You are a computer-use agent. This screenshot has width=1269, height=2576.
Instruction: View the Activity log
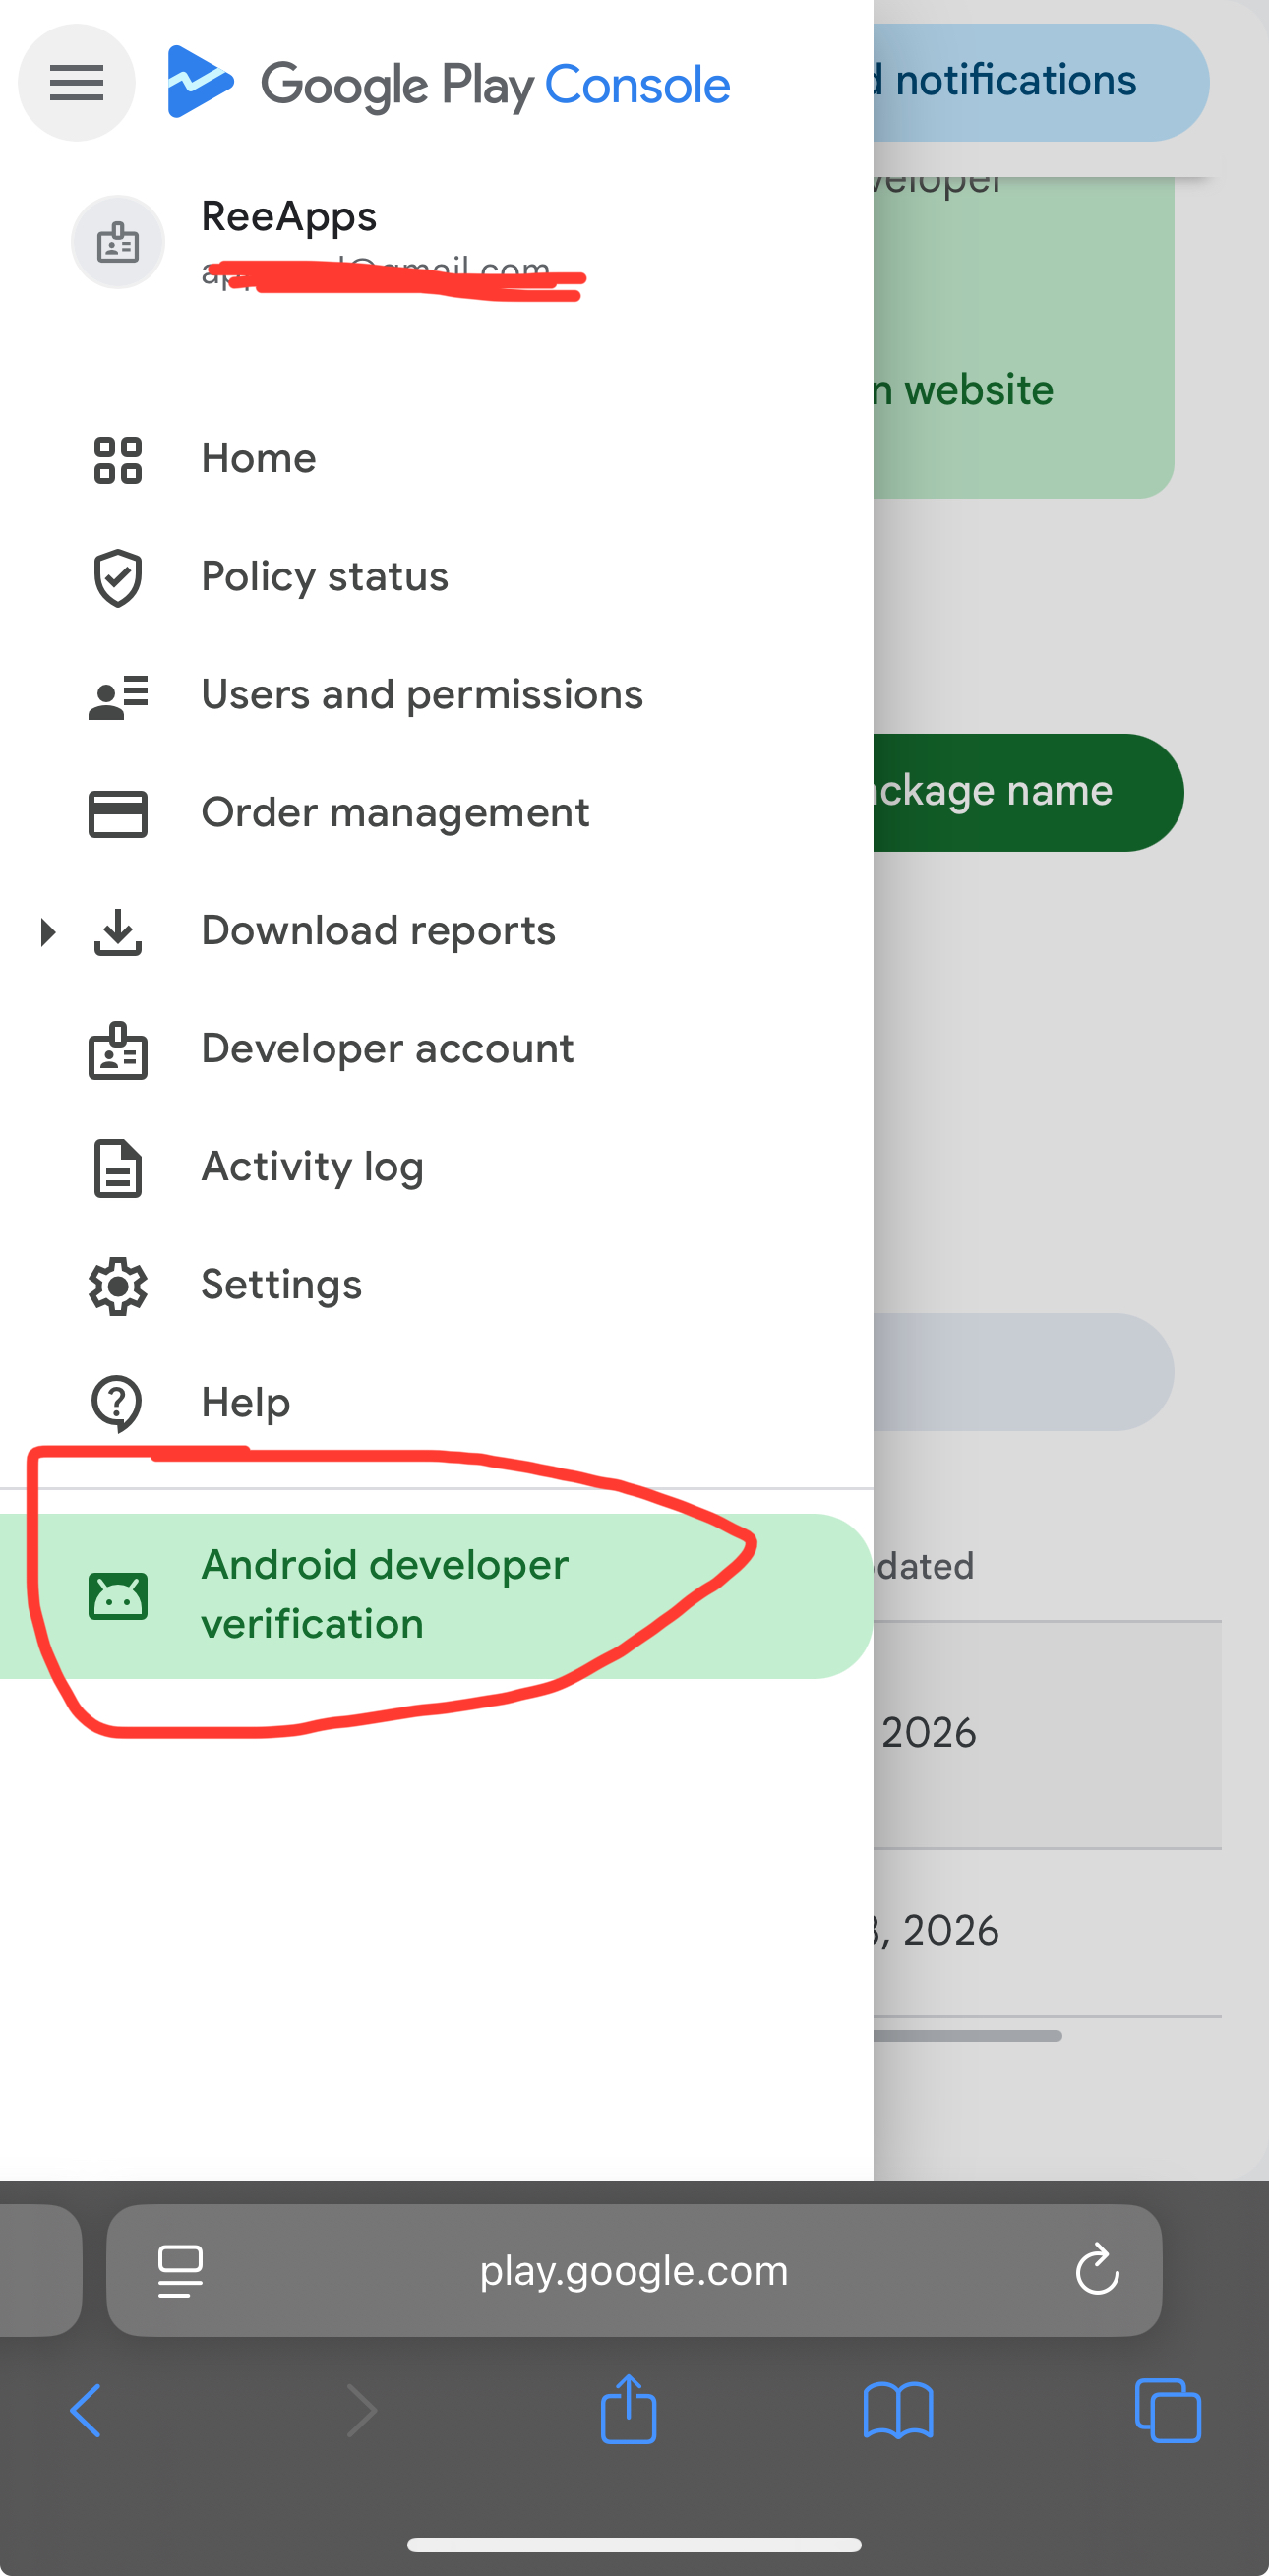[437, 1167]
